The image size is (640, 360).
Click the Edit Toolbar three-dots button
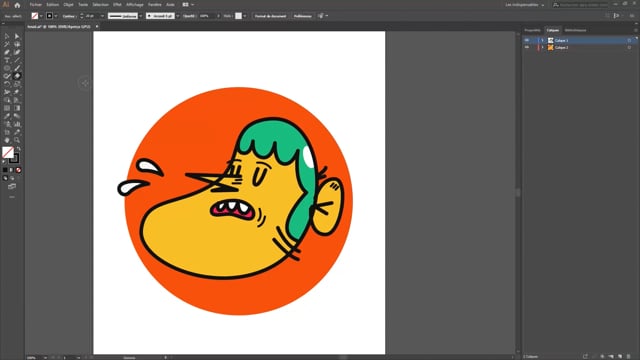pyautogui.click(x=12, y=197)
